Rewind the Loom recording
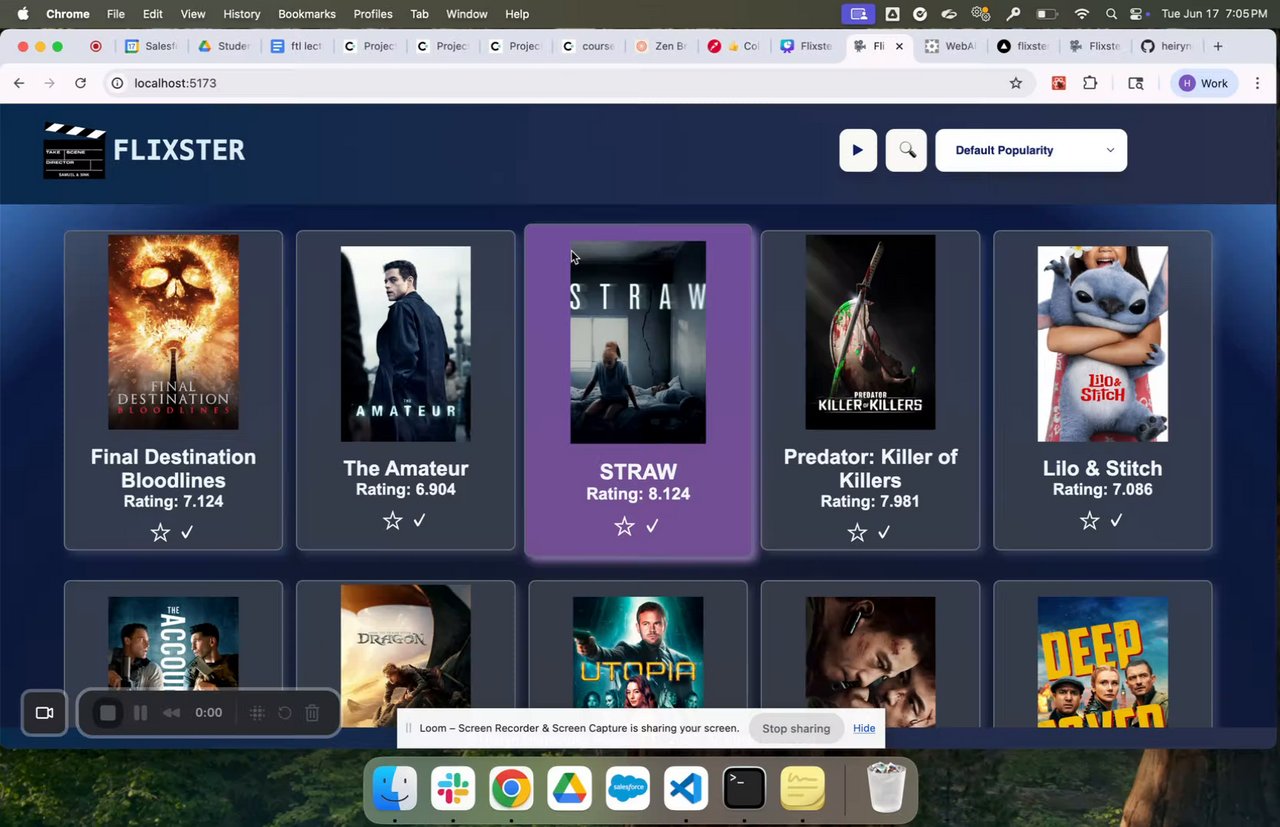This screenshot has width=1280, height=827. 171,713
